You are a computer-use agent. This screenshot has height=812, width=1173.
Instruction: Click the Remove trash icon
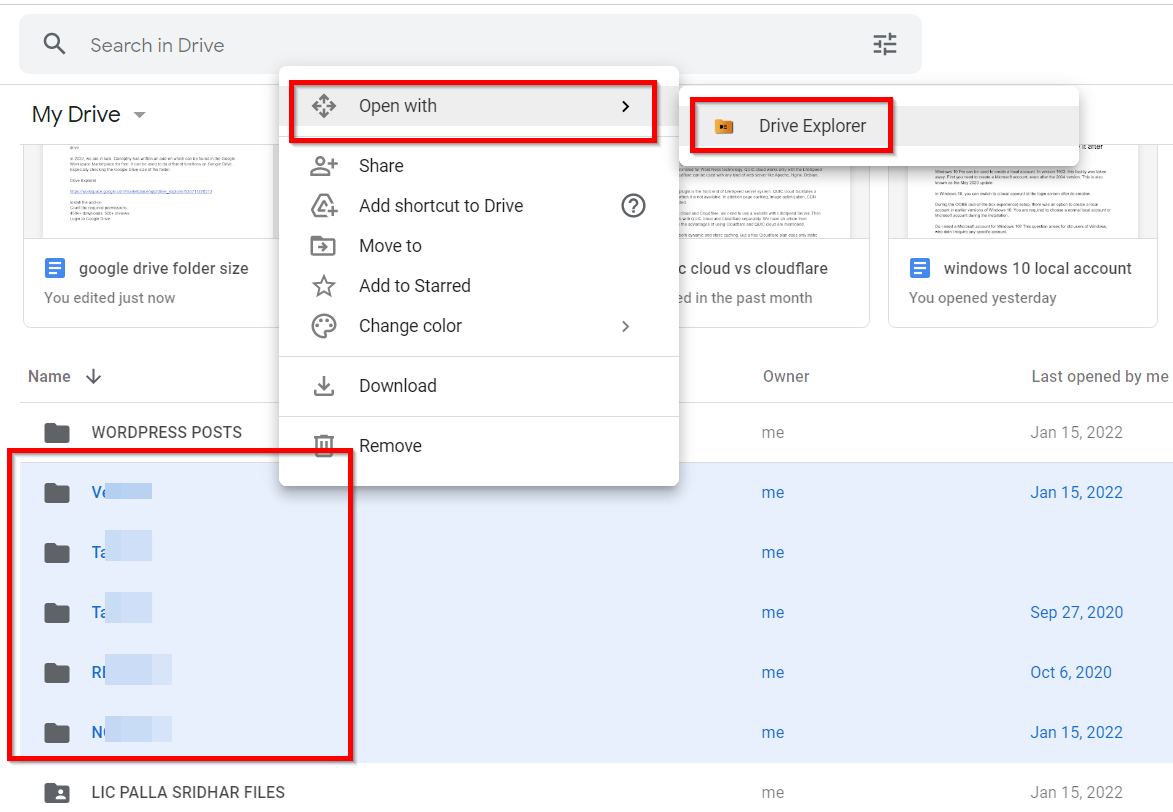click(x=324, y=445)
